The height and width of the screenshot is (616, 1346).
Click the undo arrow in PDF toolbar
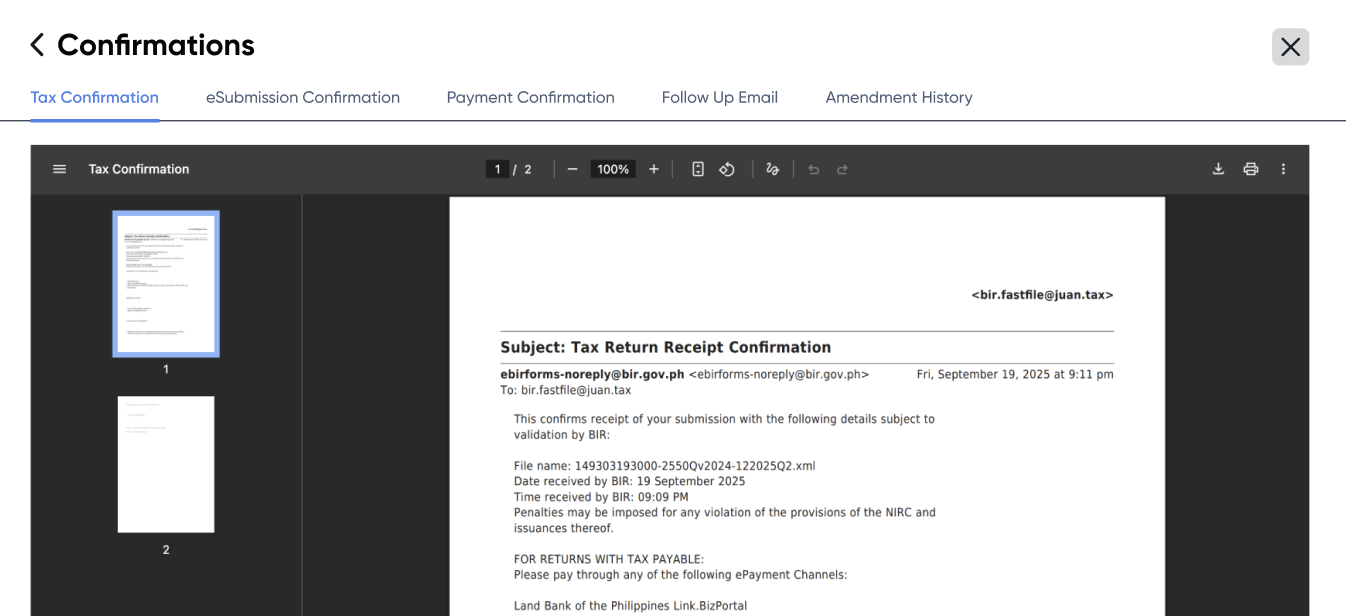pyautogui.click(x=813, y=170)
